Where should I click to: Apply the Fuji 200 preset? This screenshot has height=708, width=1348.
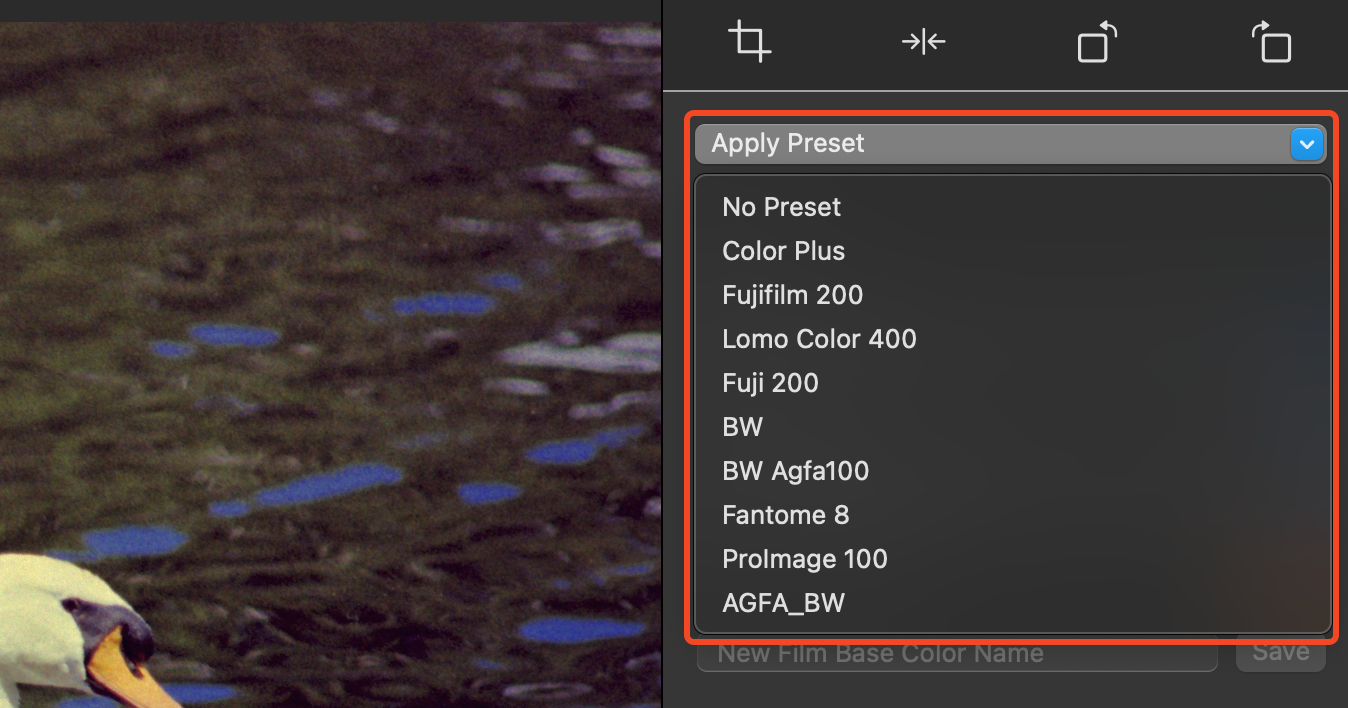tap(770, 382)
